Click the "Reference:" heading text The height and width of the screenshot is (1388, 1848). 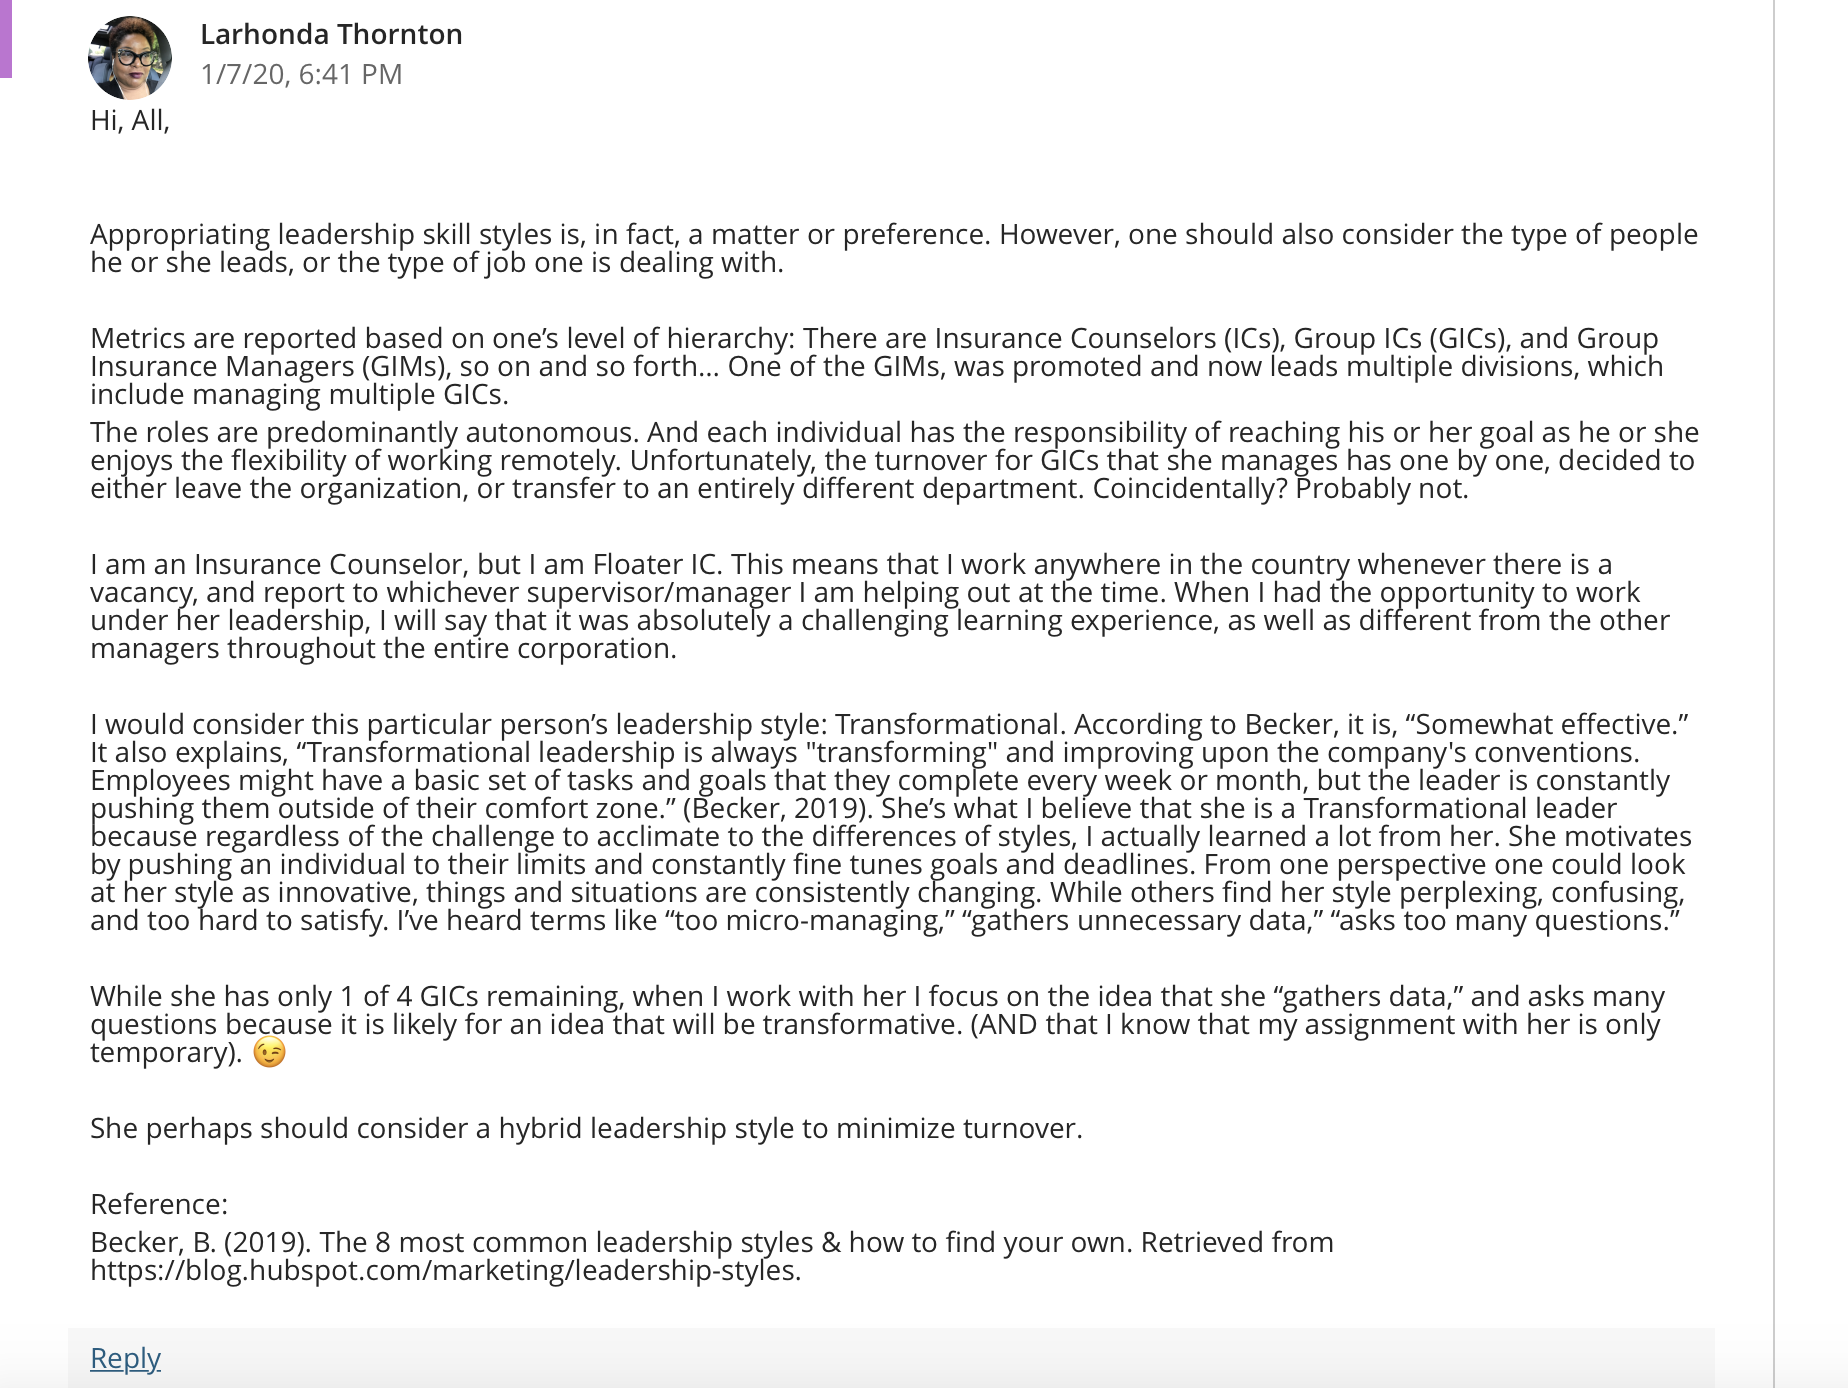[x=159, y=1204]
